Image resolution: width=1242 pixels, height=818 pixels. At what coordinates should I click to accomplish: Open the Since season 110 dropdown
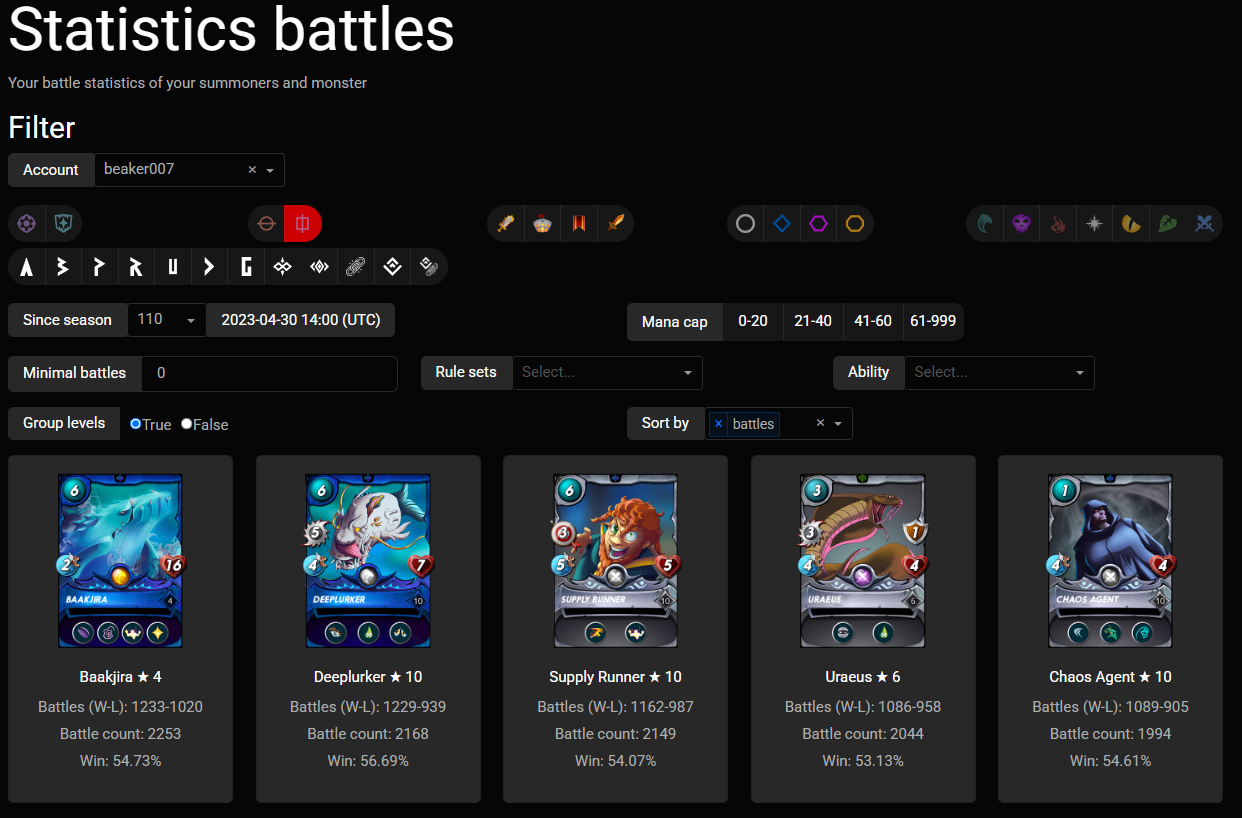(167, 320)
